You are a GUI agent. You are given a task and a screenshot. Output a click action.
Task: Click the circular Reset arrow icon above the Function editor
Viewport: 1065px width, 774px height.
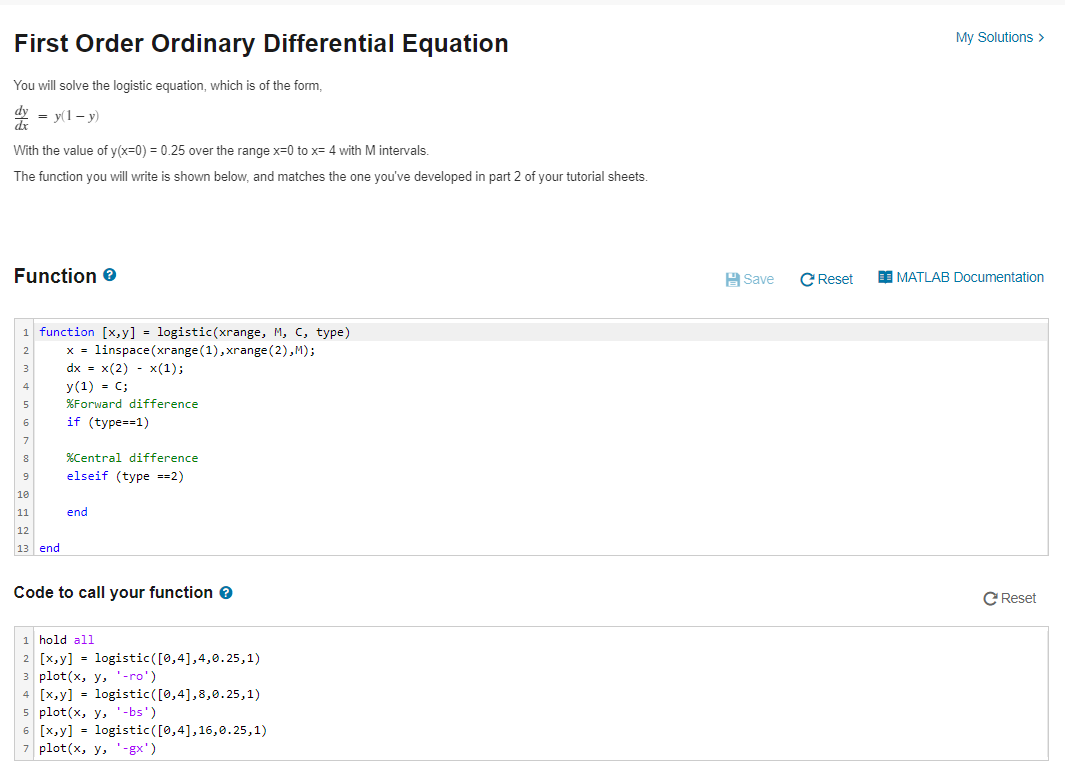807,278
